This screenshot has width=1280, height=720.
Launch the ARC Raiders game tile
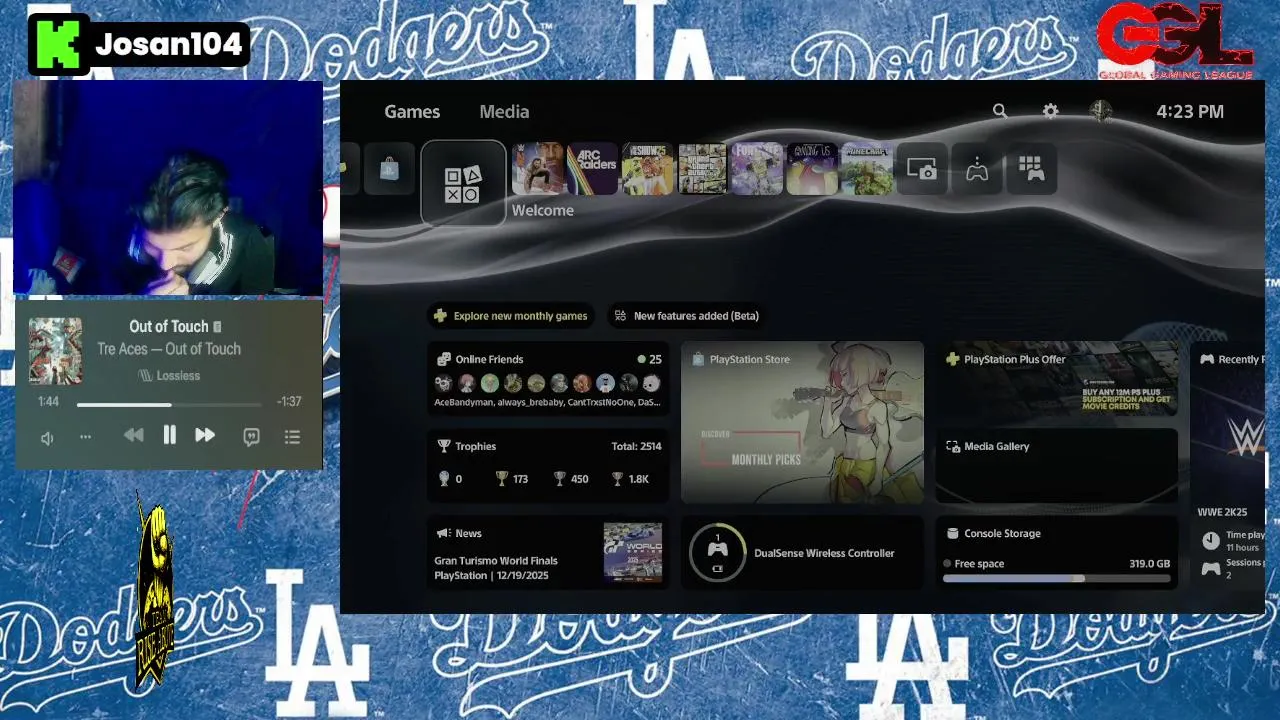coord(592,169)
